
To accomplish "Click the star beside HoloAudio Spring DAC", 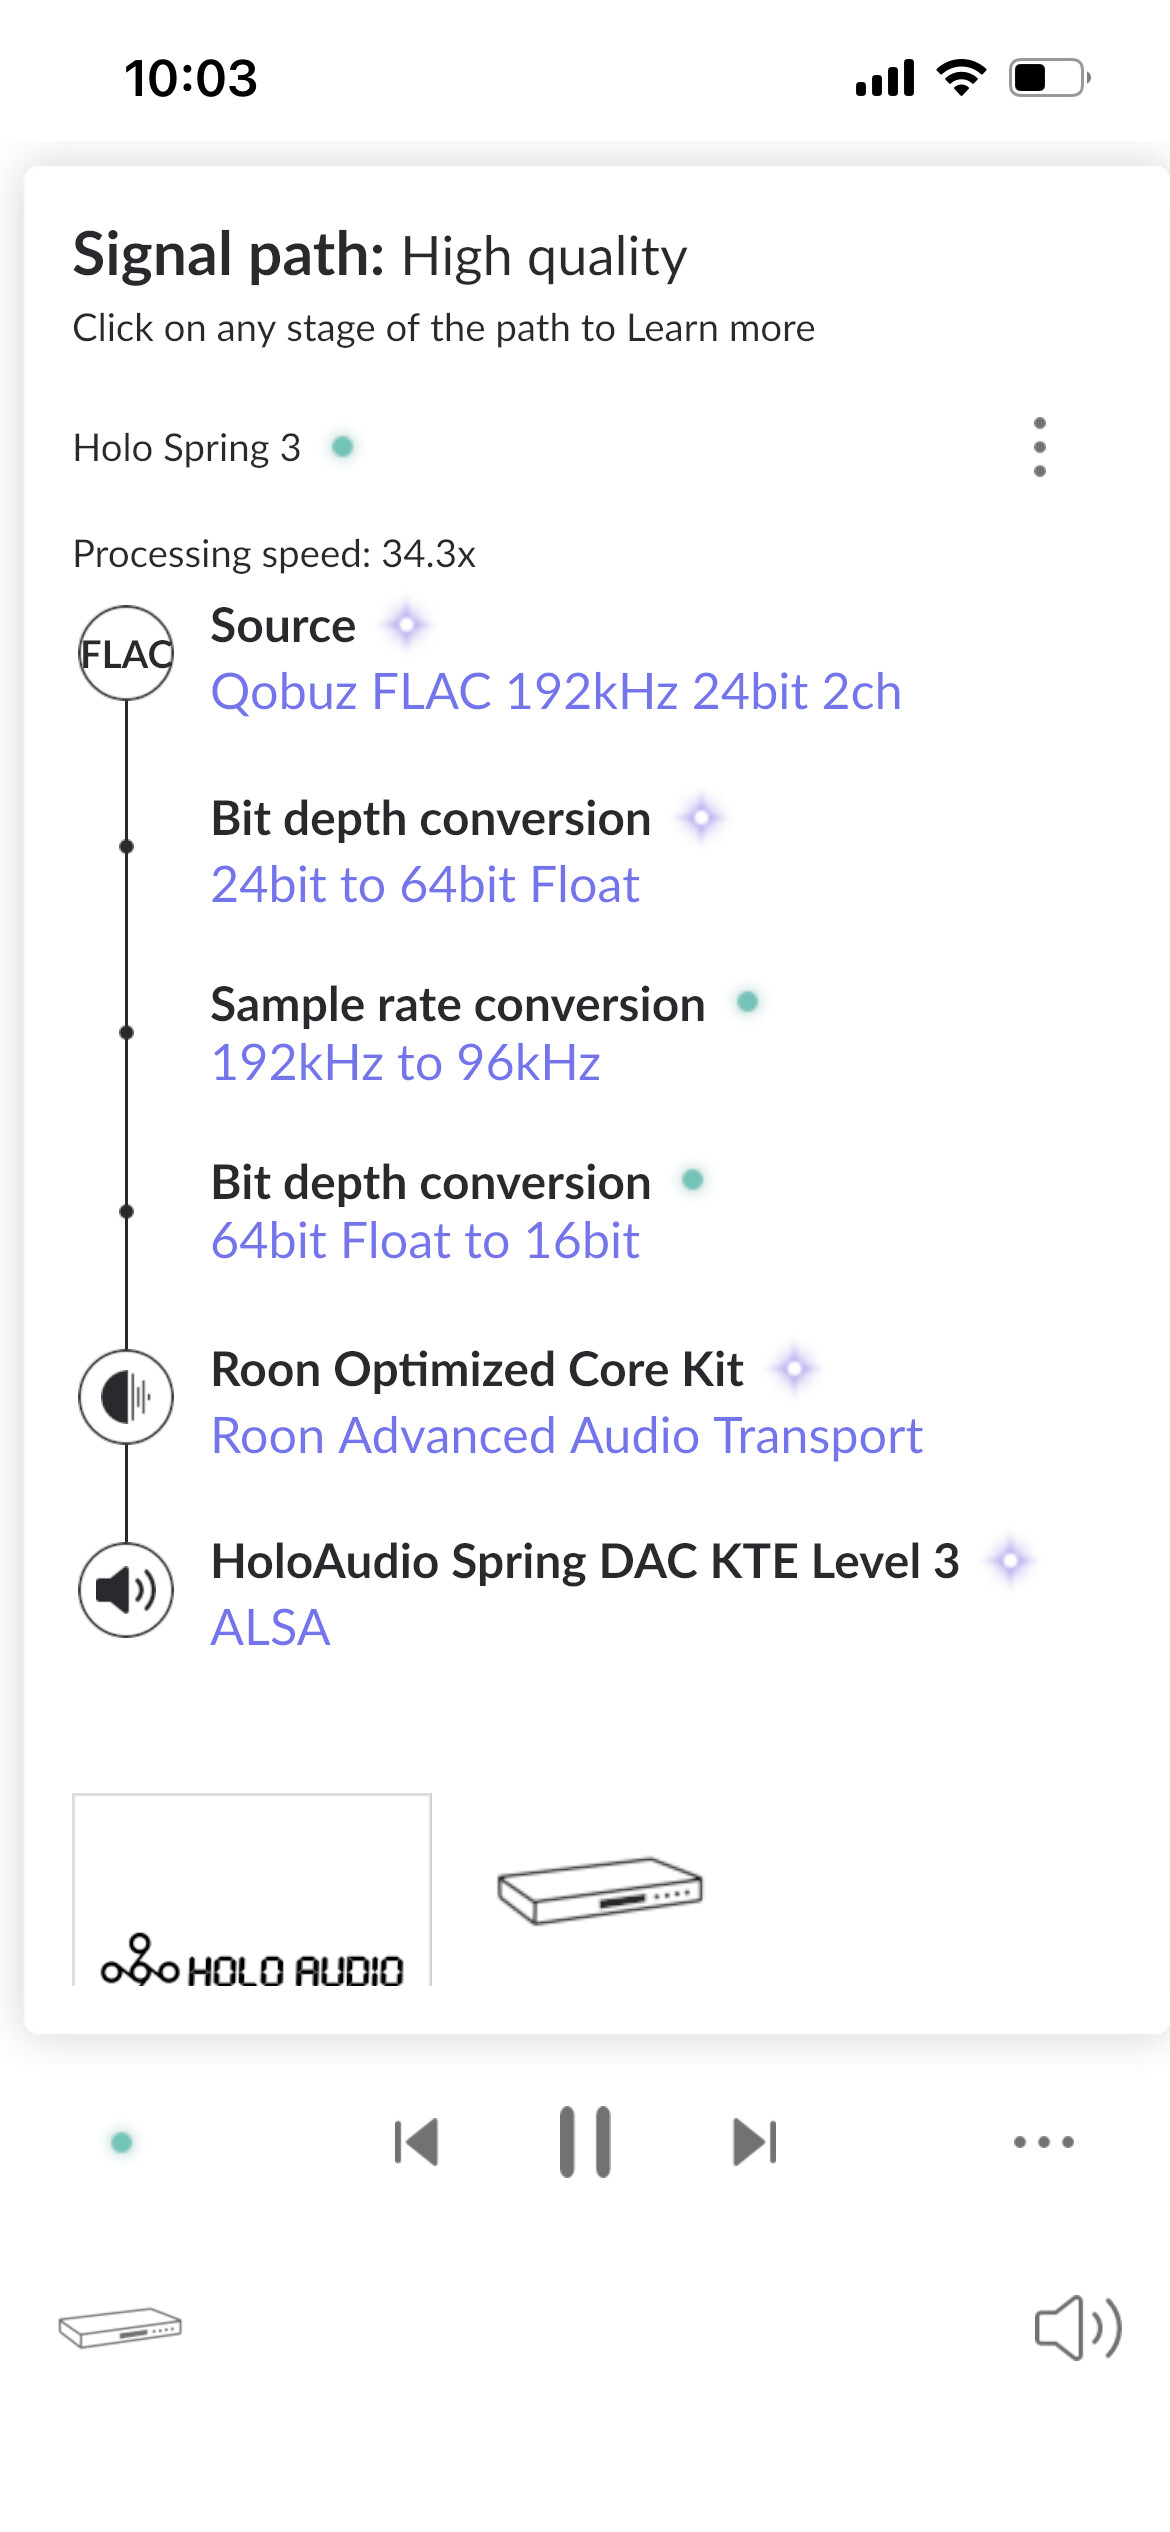I will [1011, 1560].
